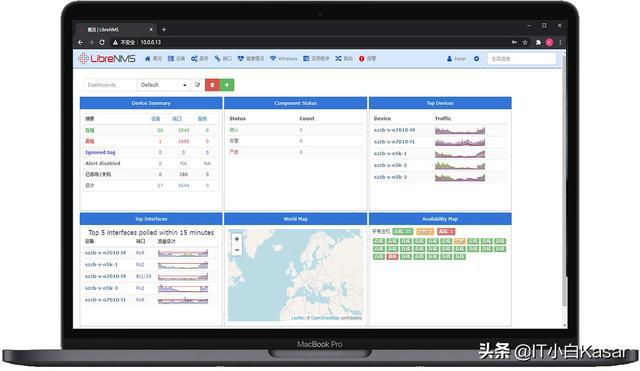
Task: Focus the global search field
Action: 522,59
